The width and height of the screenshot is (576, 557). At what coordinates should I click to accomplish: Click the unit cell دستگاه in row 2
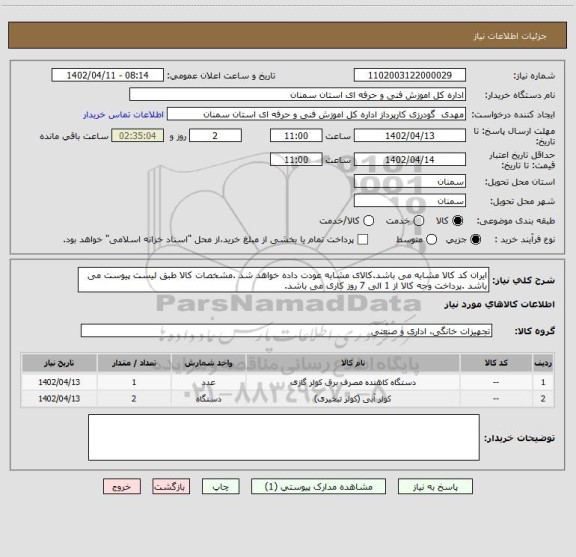coord(208,399)
